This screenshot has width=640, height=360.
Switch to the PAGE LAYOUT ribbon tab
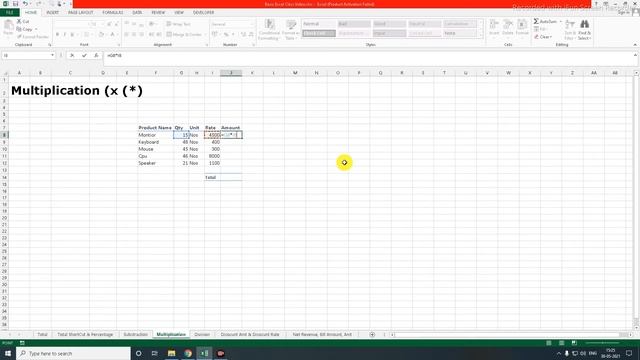[80, 13]
